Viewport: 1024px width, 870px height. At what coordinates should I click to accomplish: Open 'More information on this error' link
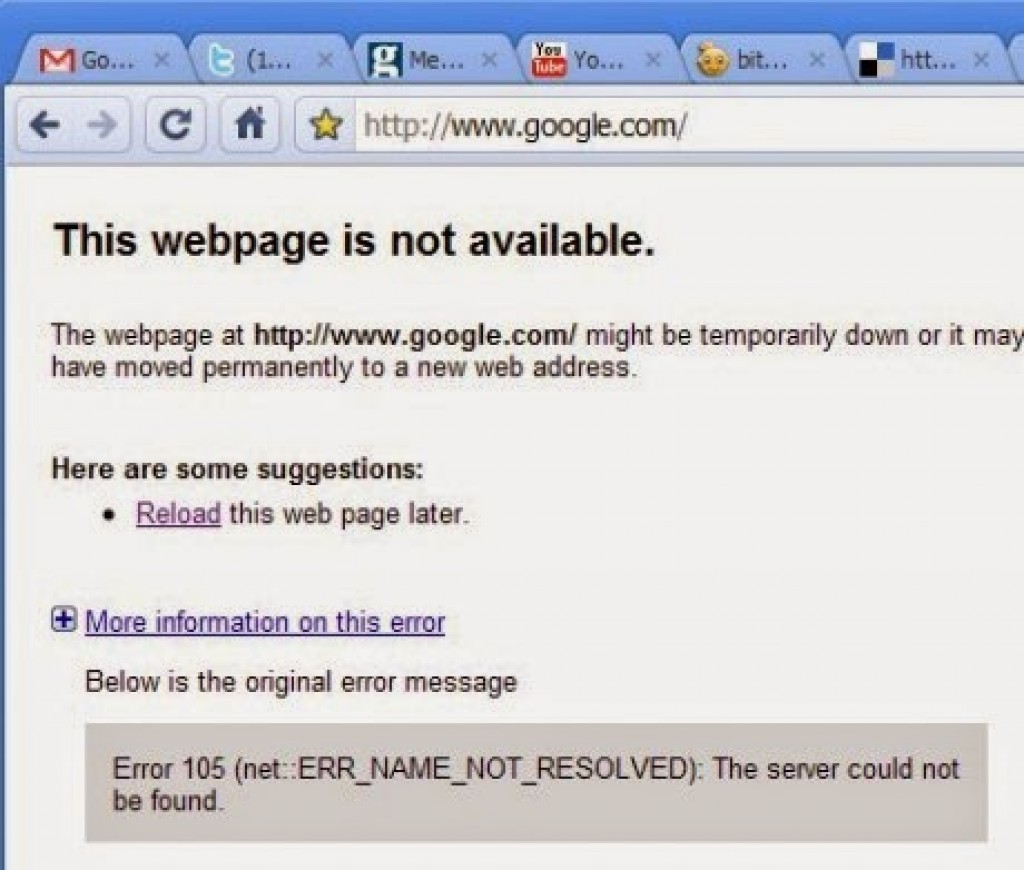[265, 622]
